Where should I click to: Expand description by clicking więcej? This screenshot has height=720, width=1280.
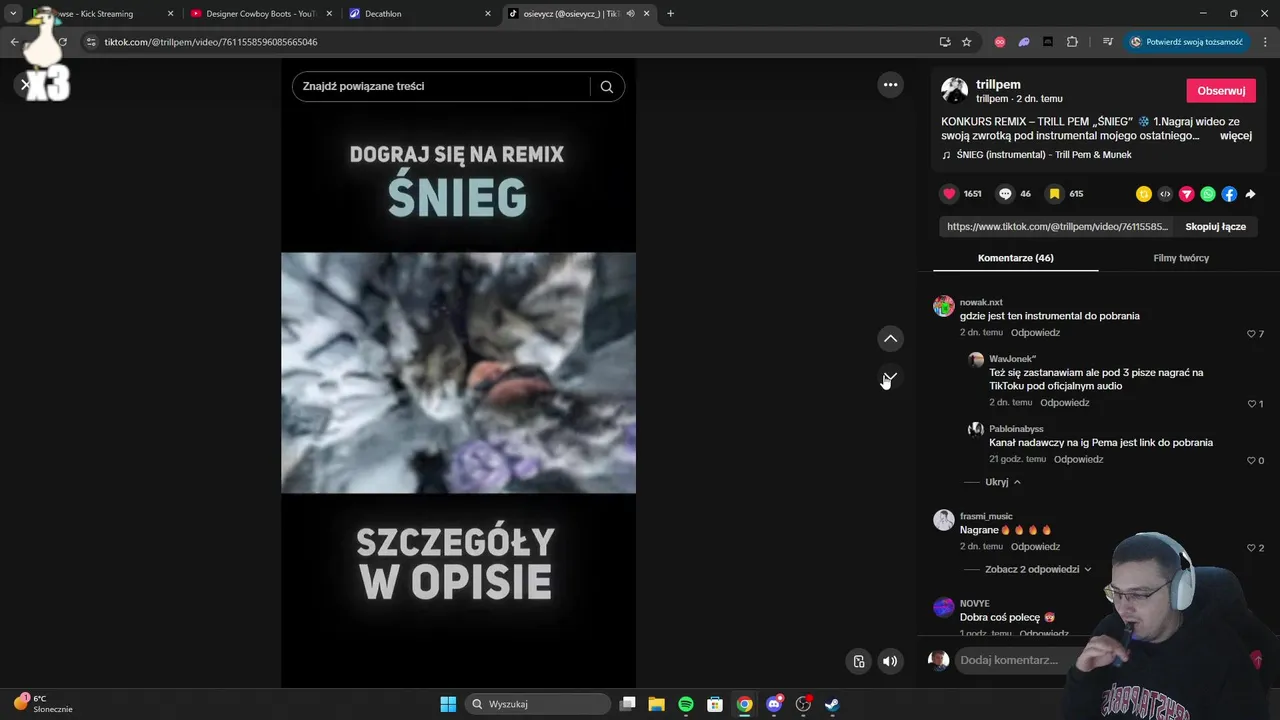click(x=1236, y=136)
